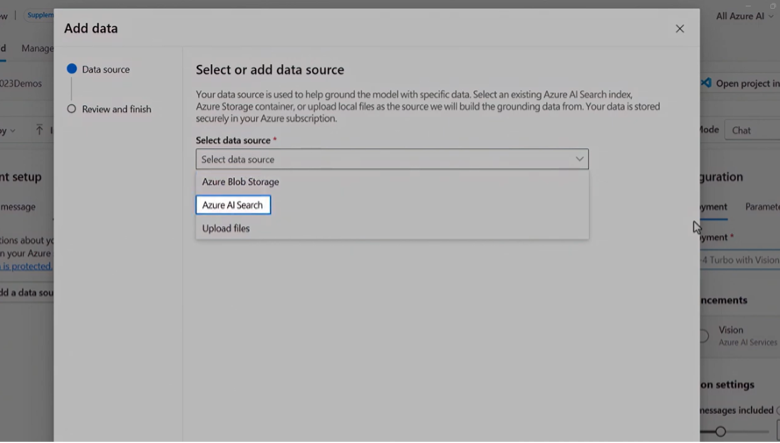Click the 'is protected' link

[26, 267]
